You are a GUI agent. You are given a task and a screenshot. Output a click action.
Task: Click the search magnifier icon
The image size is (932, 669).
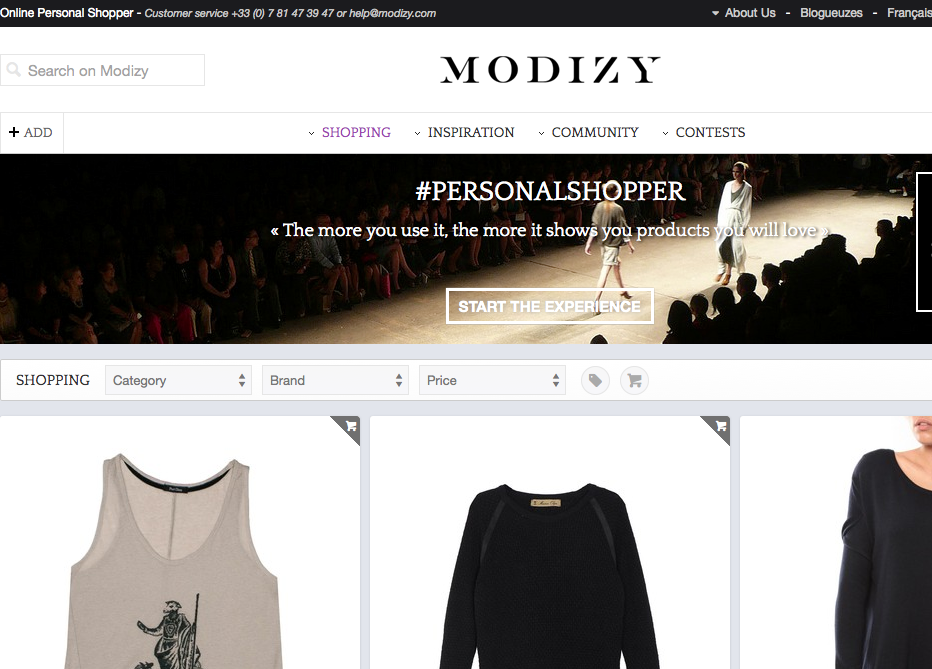click(x=14, y=70)
